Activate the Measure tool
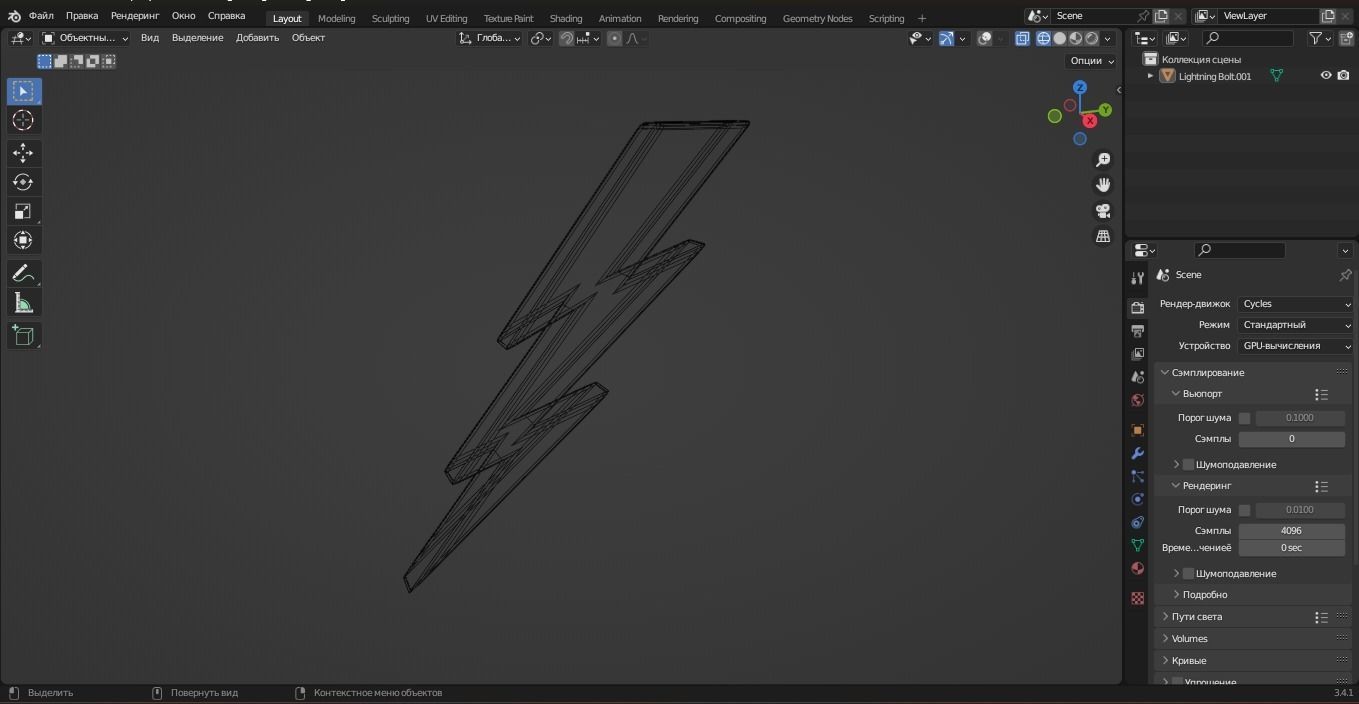 (23, 302)
